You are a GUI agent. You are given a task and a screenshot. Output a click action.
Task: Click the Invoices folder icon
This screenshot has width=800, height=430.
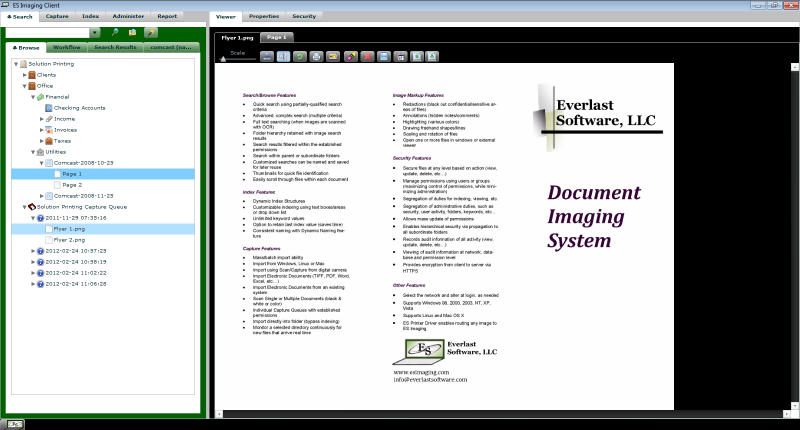click(x=49, y=130)
